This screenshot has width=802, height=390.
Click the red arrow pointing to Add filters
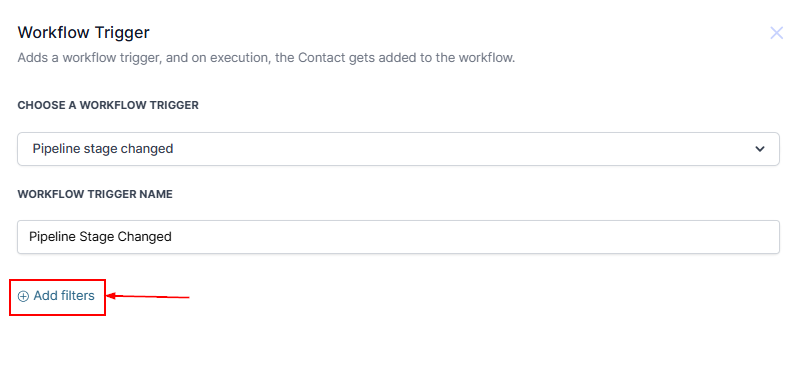[x=148, y=296]
